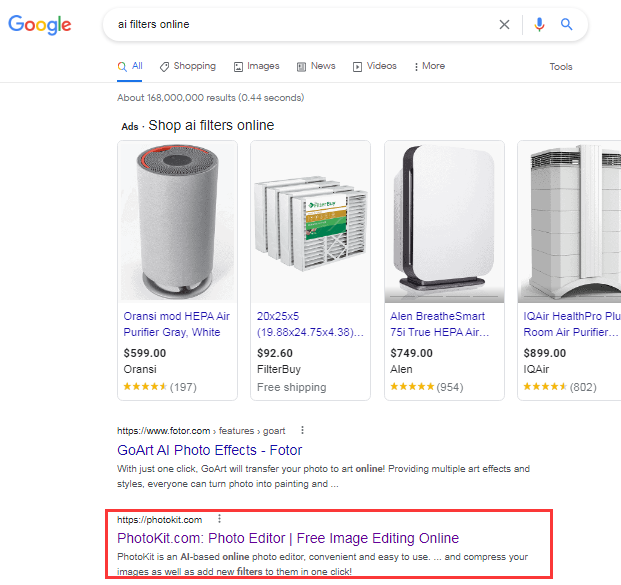
Task: Clear the search box text
Action: [504, 25]
